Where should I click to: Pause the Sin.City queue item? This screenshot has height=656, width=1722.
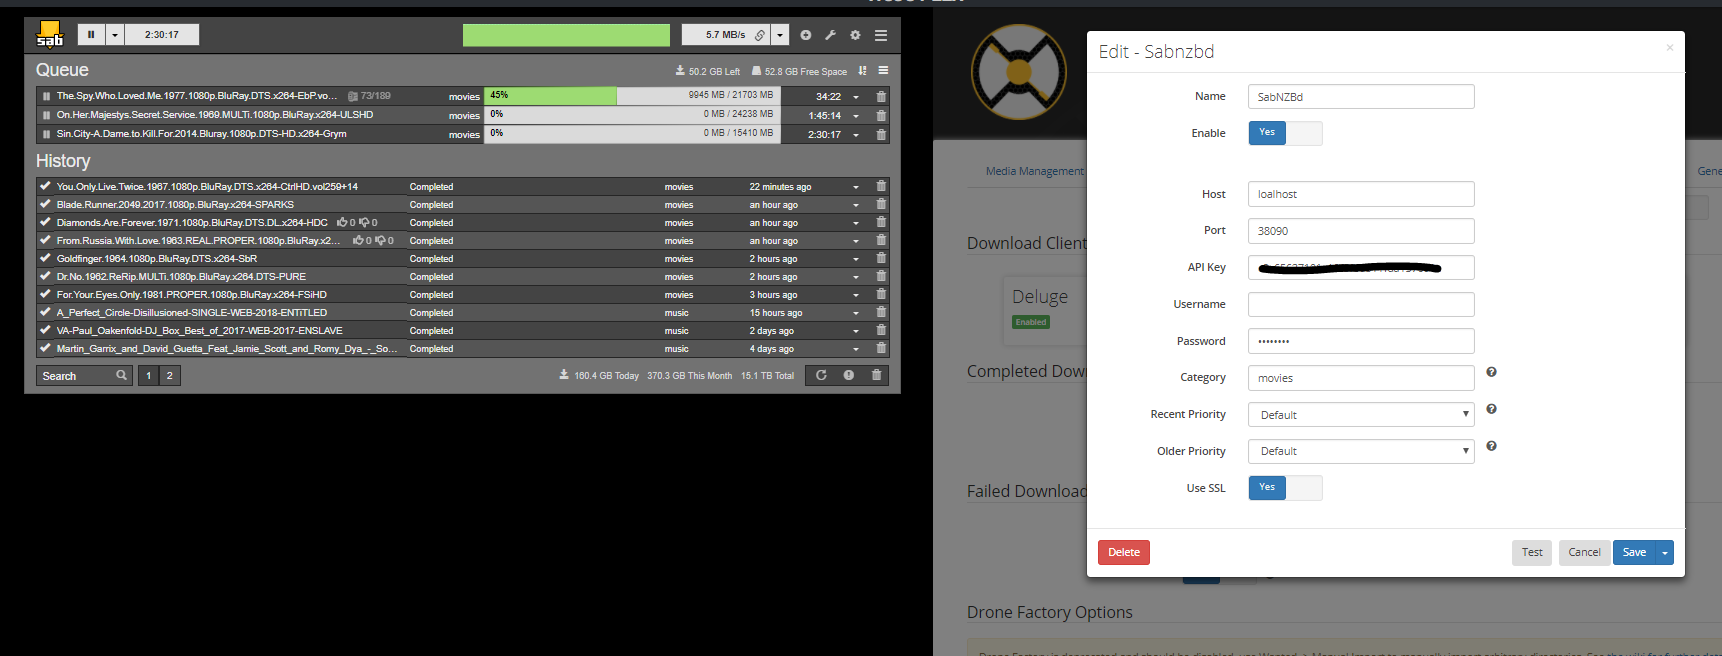tap(46, 134)
